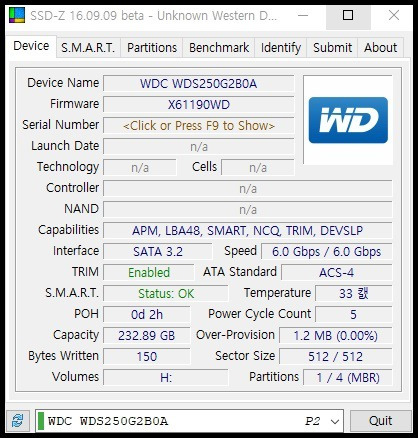Reveal serial number via Click or Press F9 field

point(199,126)
